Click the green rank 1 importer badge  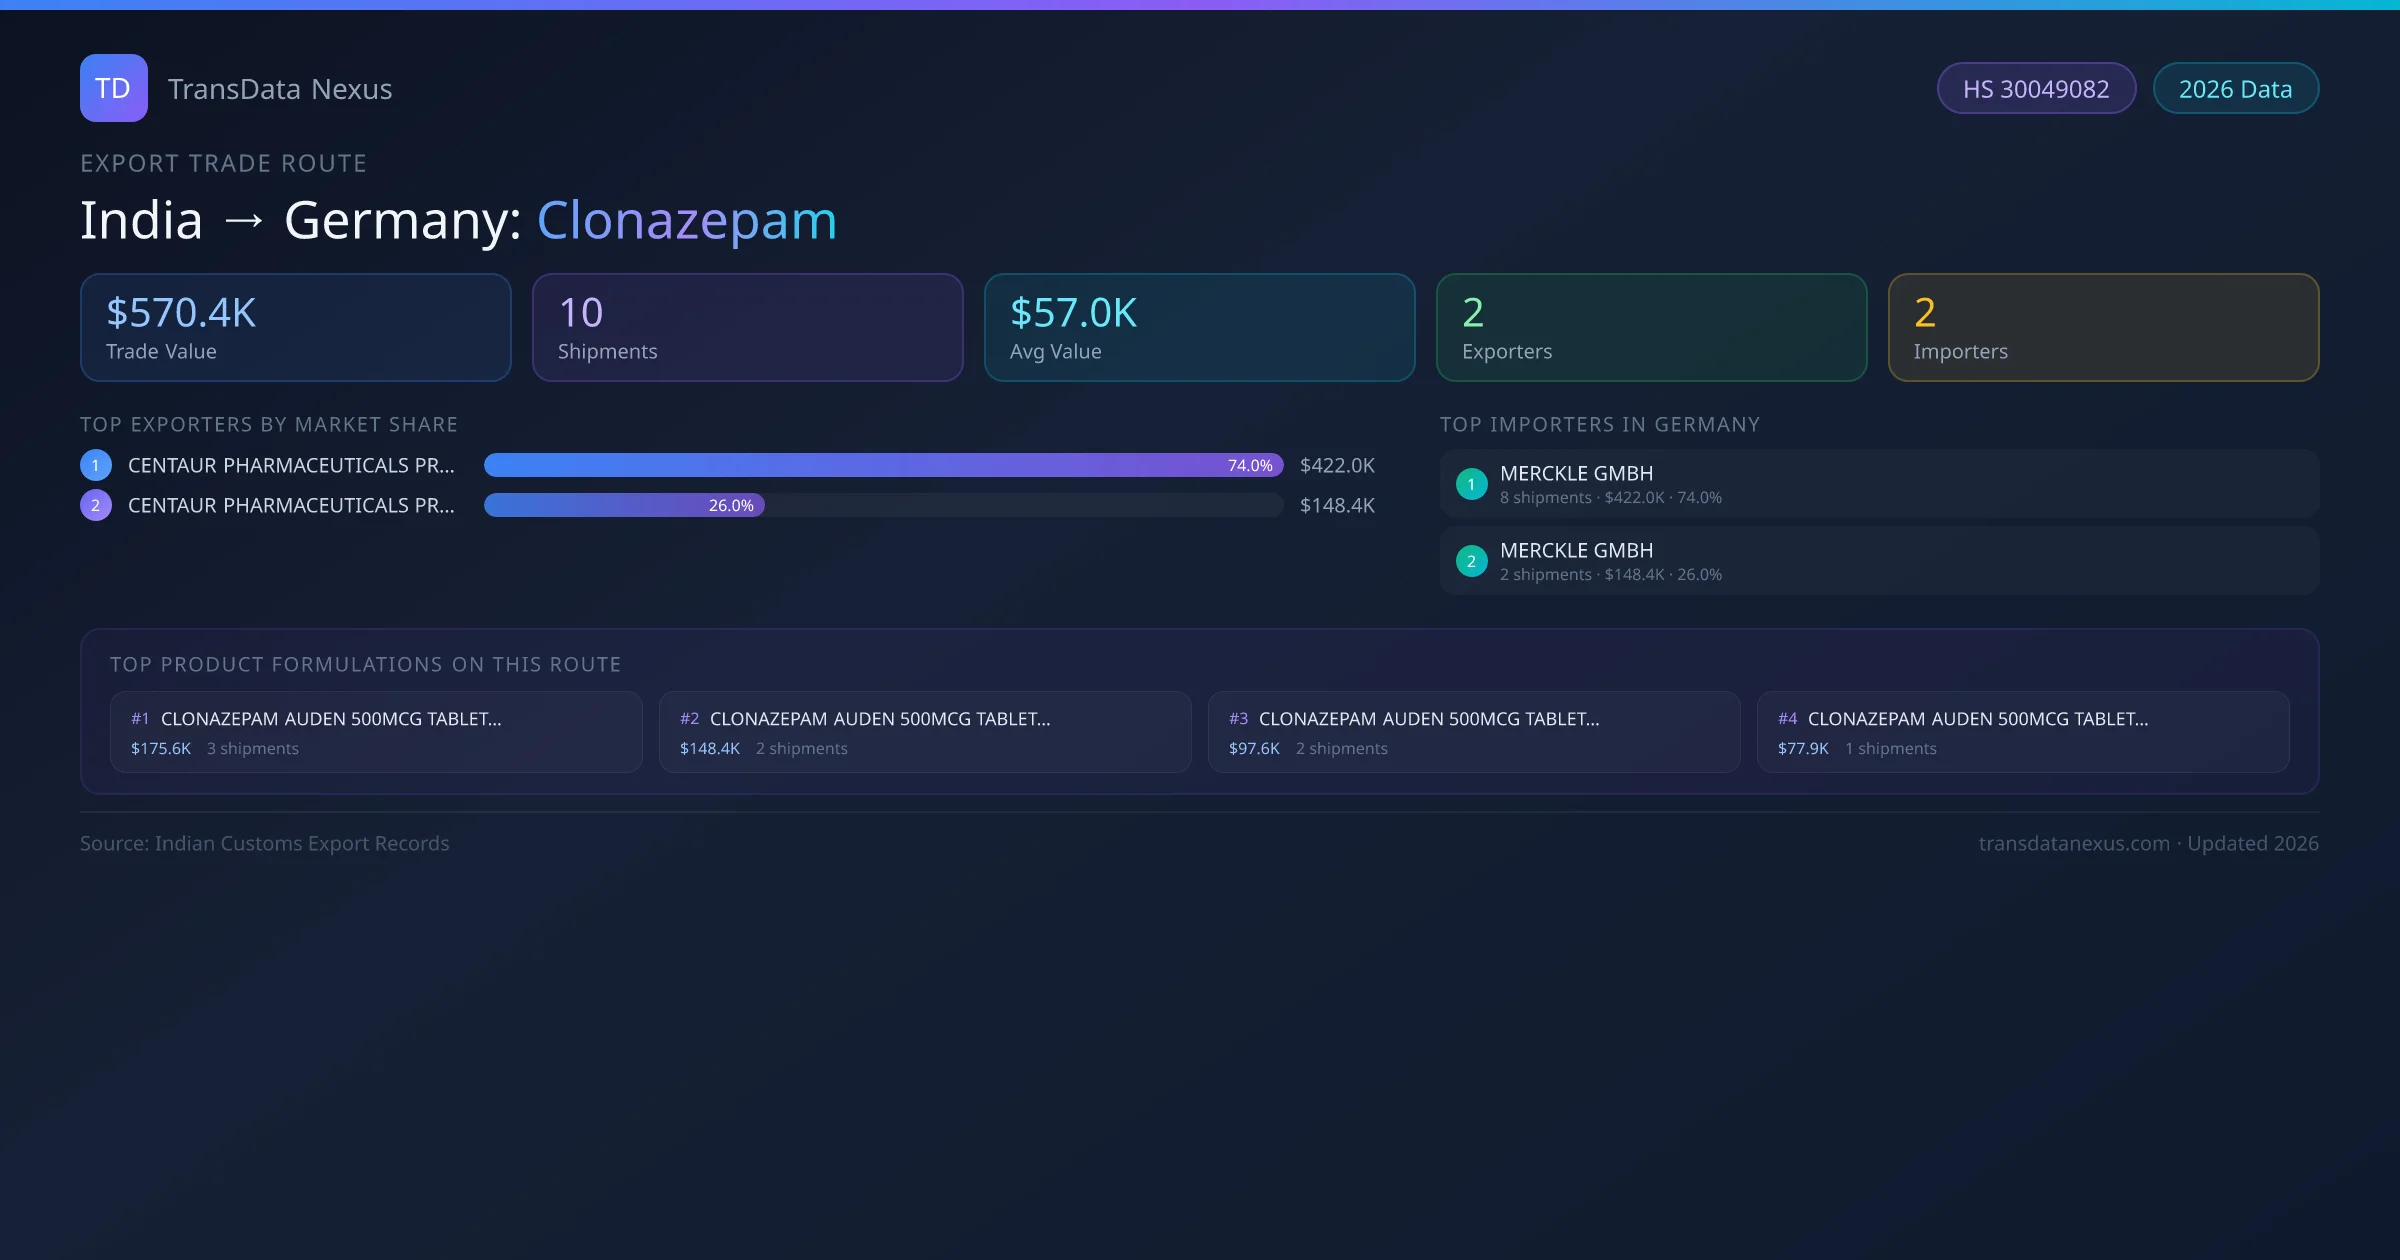pyautogui.click(x=1471, y=484)
